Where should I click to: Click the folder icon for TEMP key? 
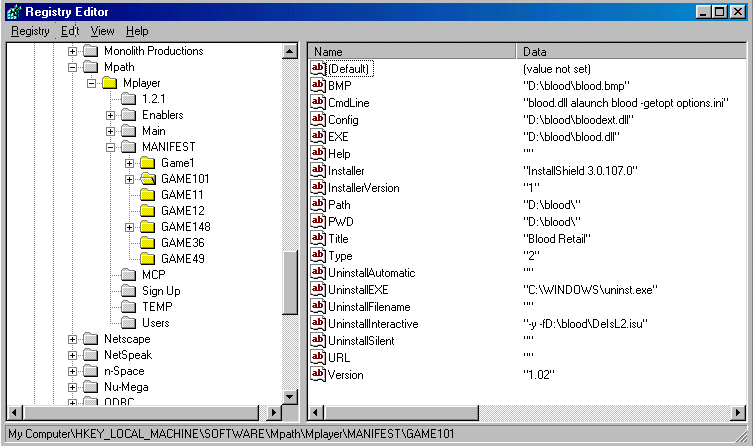129,307
